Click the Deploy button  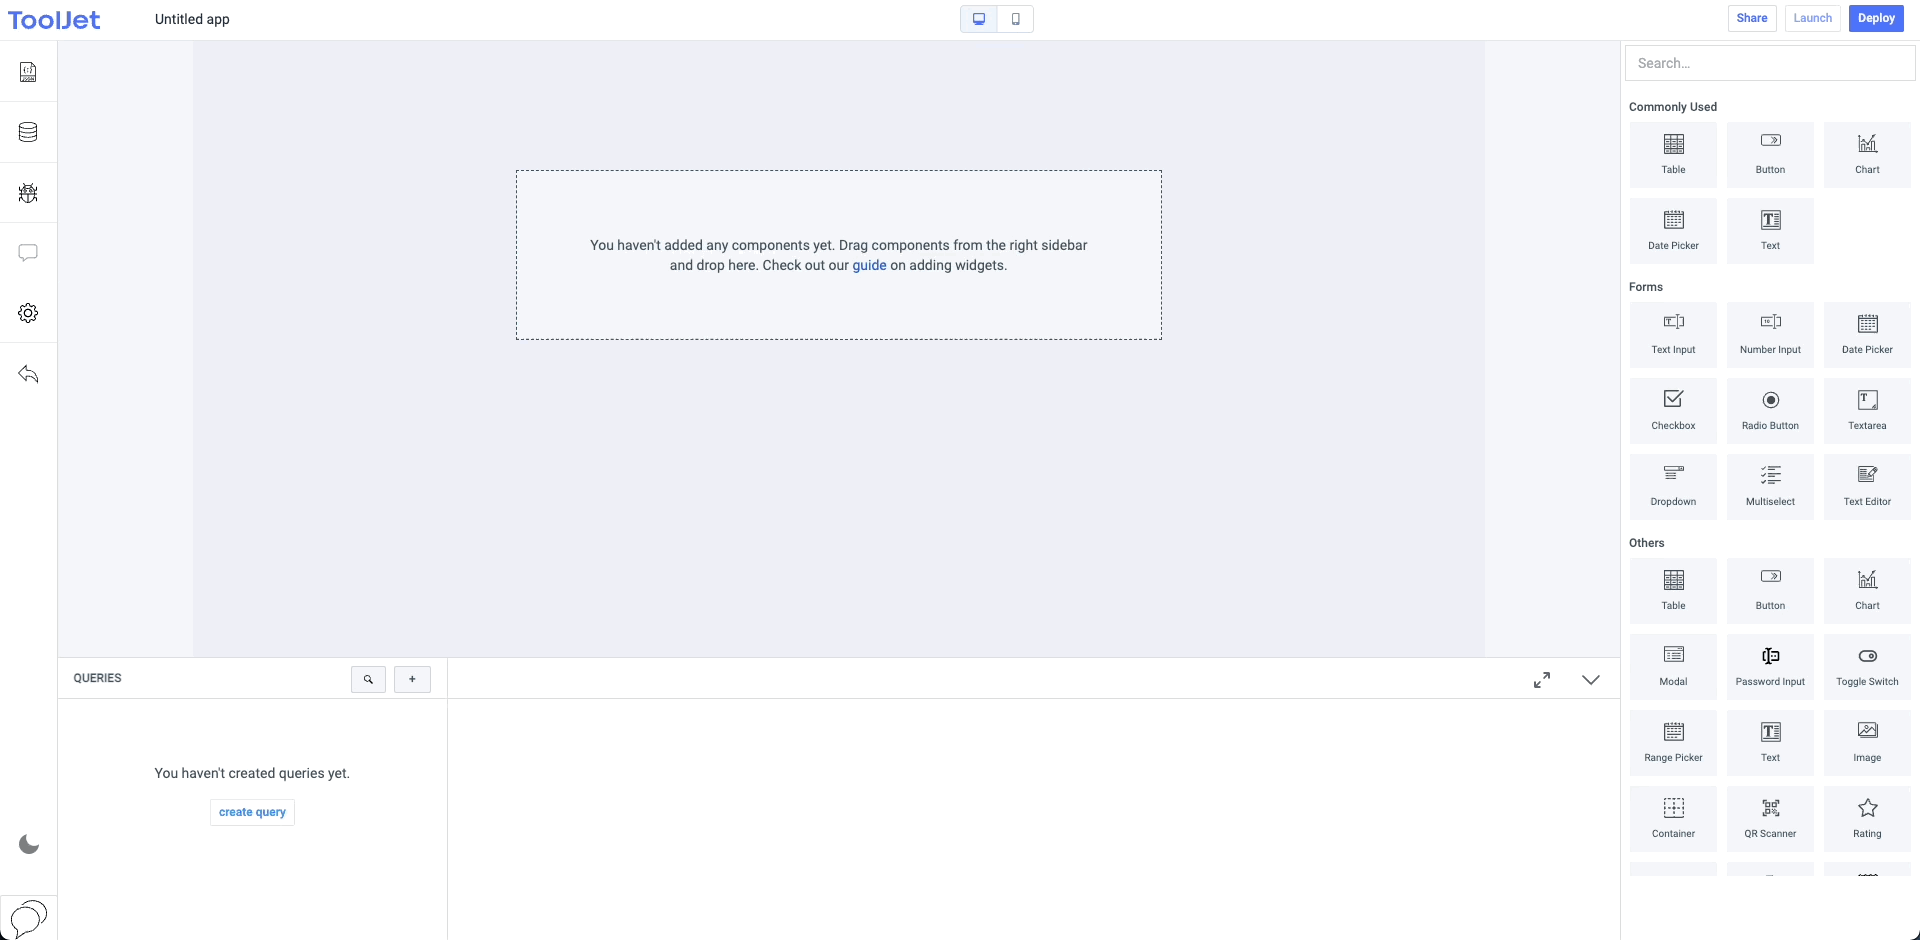pyautogui.click(x=1876, y=18)
